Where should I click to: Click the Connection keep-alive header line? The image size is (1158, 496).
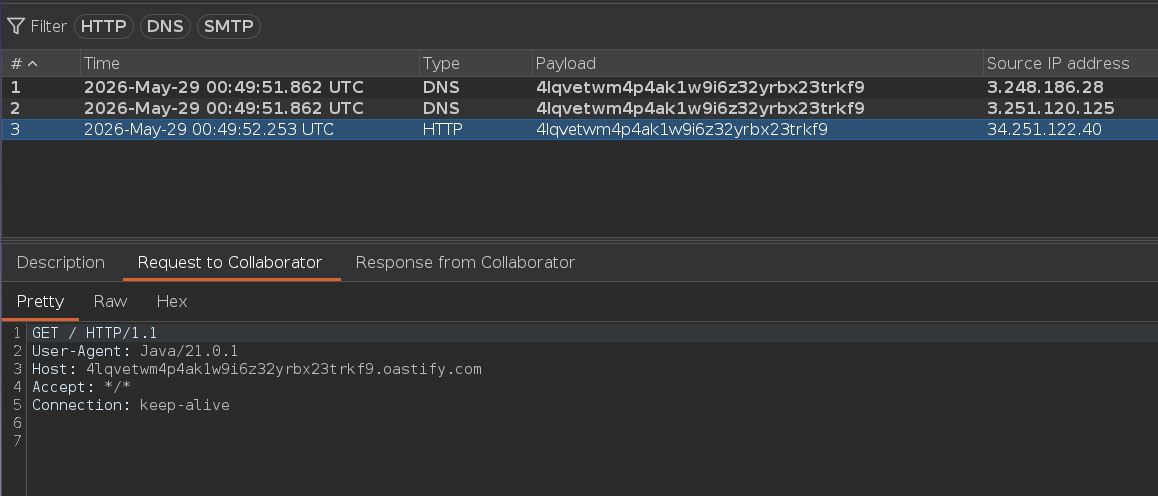point(131,405)
